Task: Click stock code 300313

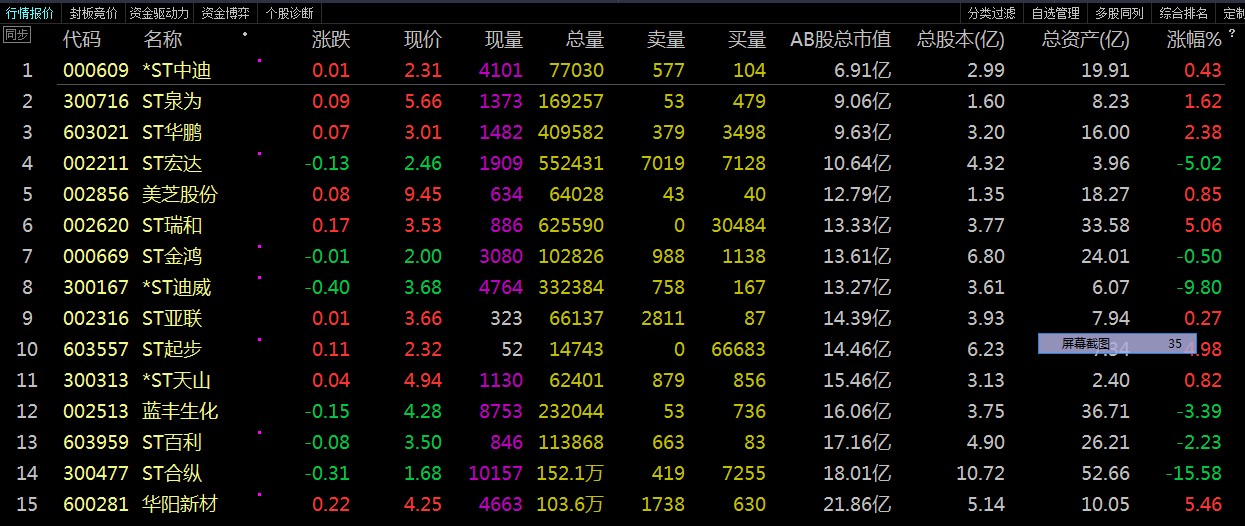Action: [96, 381]
